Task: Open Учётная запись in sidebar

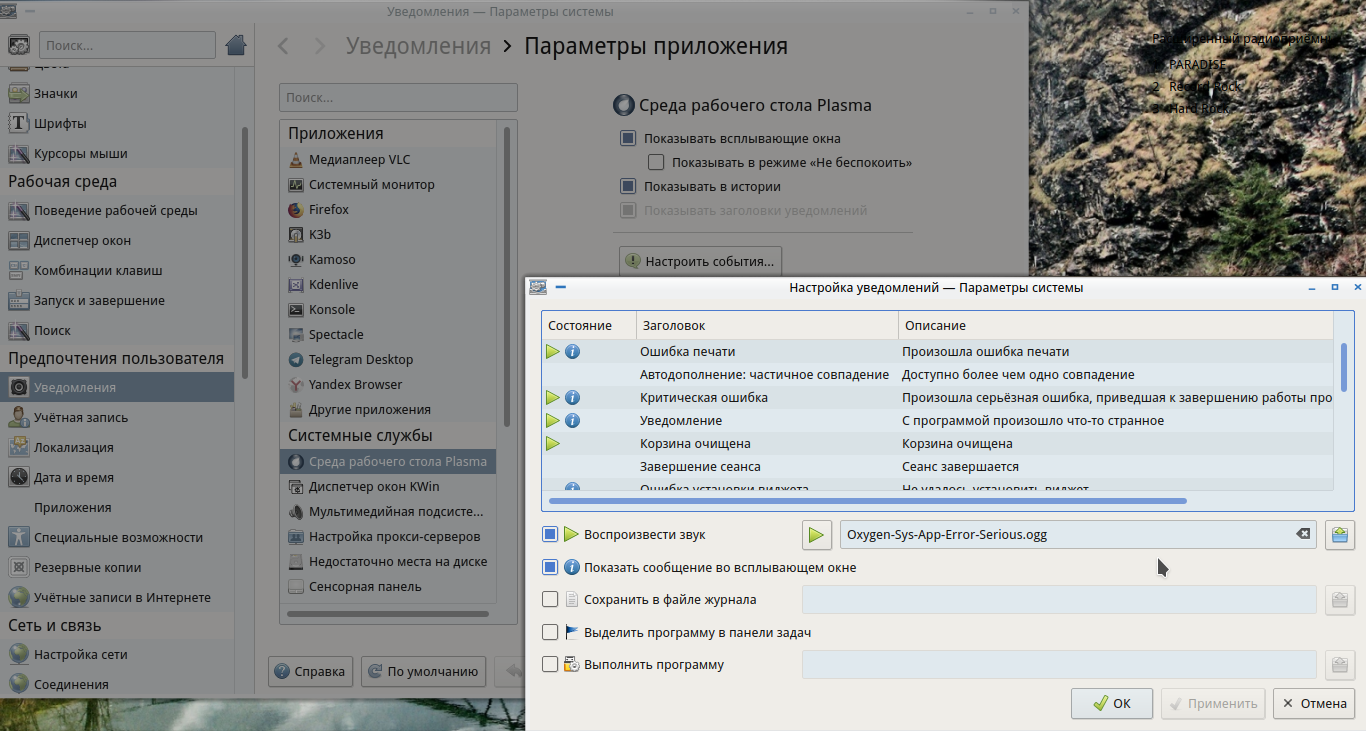Action: click(80, 418)
